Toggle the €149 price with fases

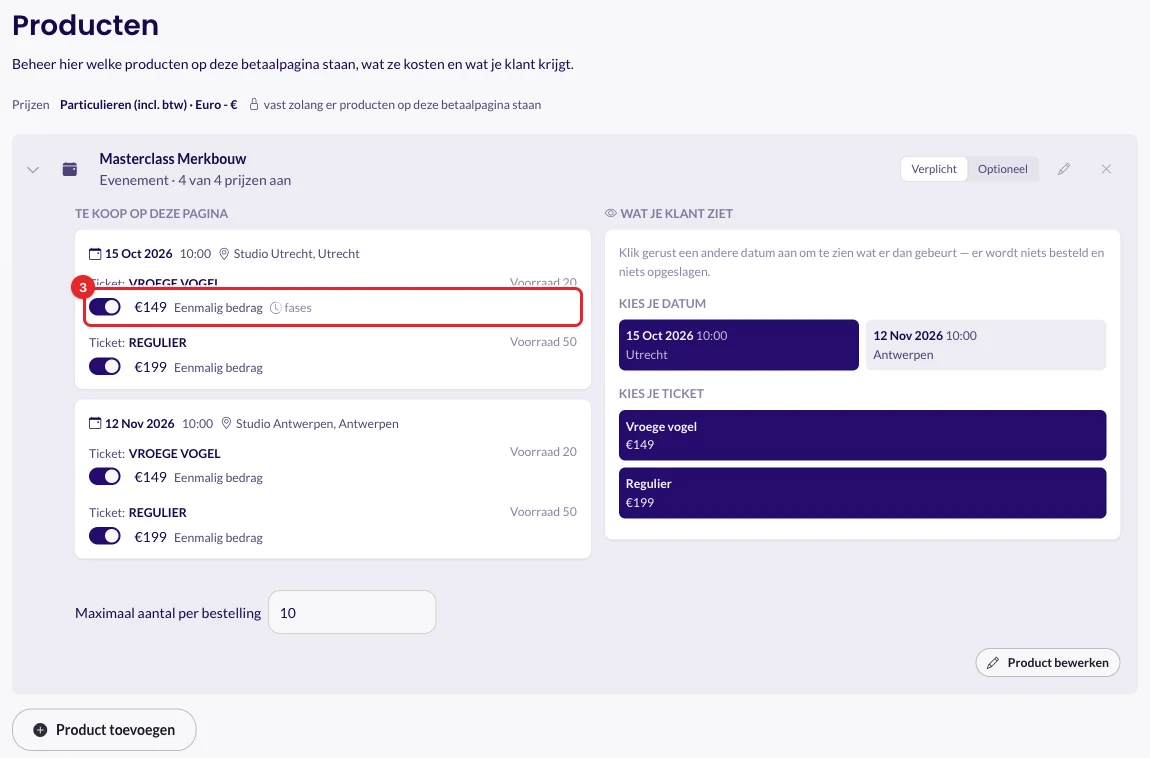pyautogui.click(x=105, y=307)
